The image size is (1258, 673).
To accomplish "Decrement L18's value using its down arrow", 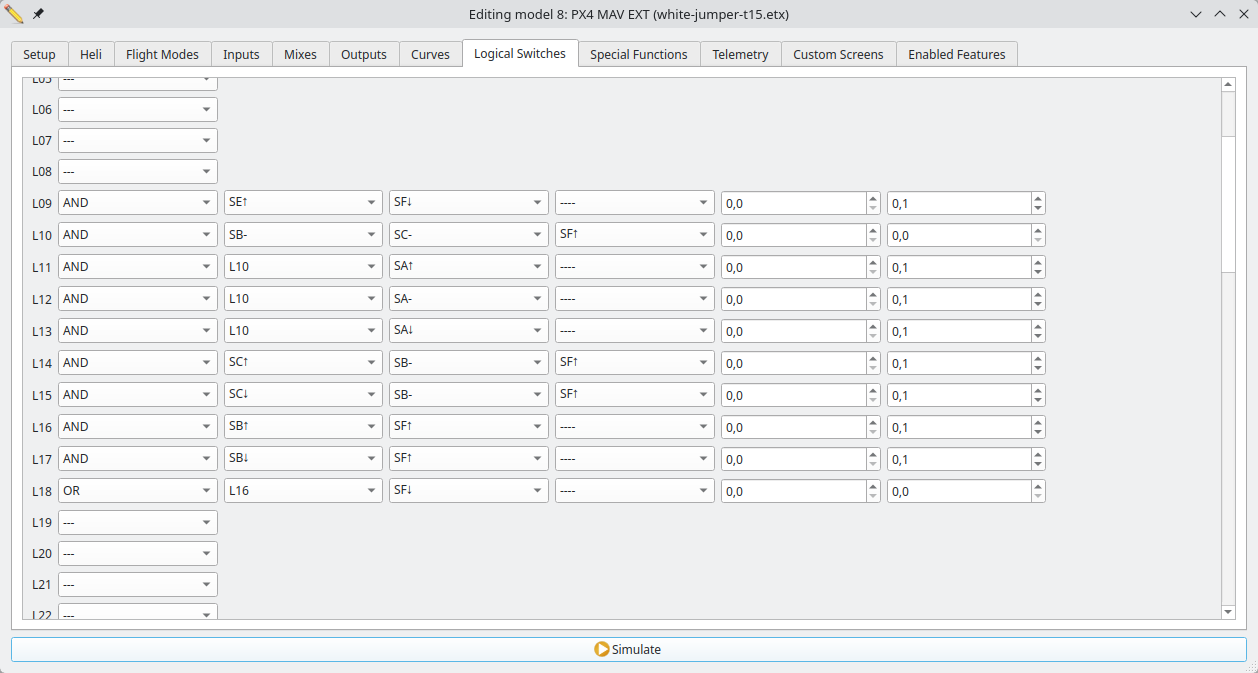I will [1038, 495].
